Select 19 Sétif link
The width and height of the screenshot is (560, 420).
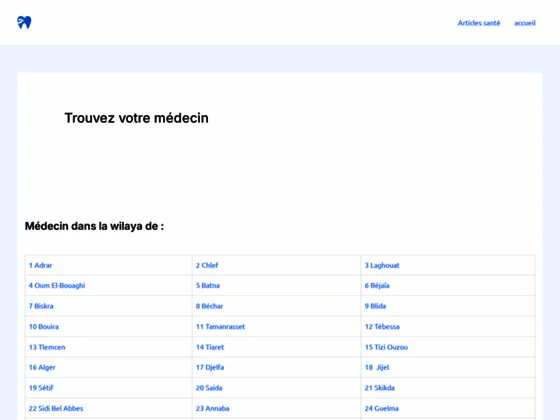pyautogui.click(x=41, y=388)
